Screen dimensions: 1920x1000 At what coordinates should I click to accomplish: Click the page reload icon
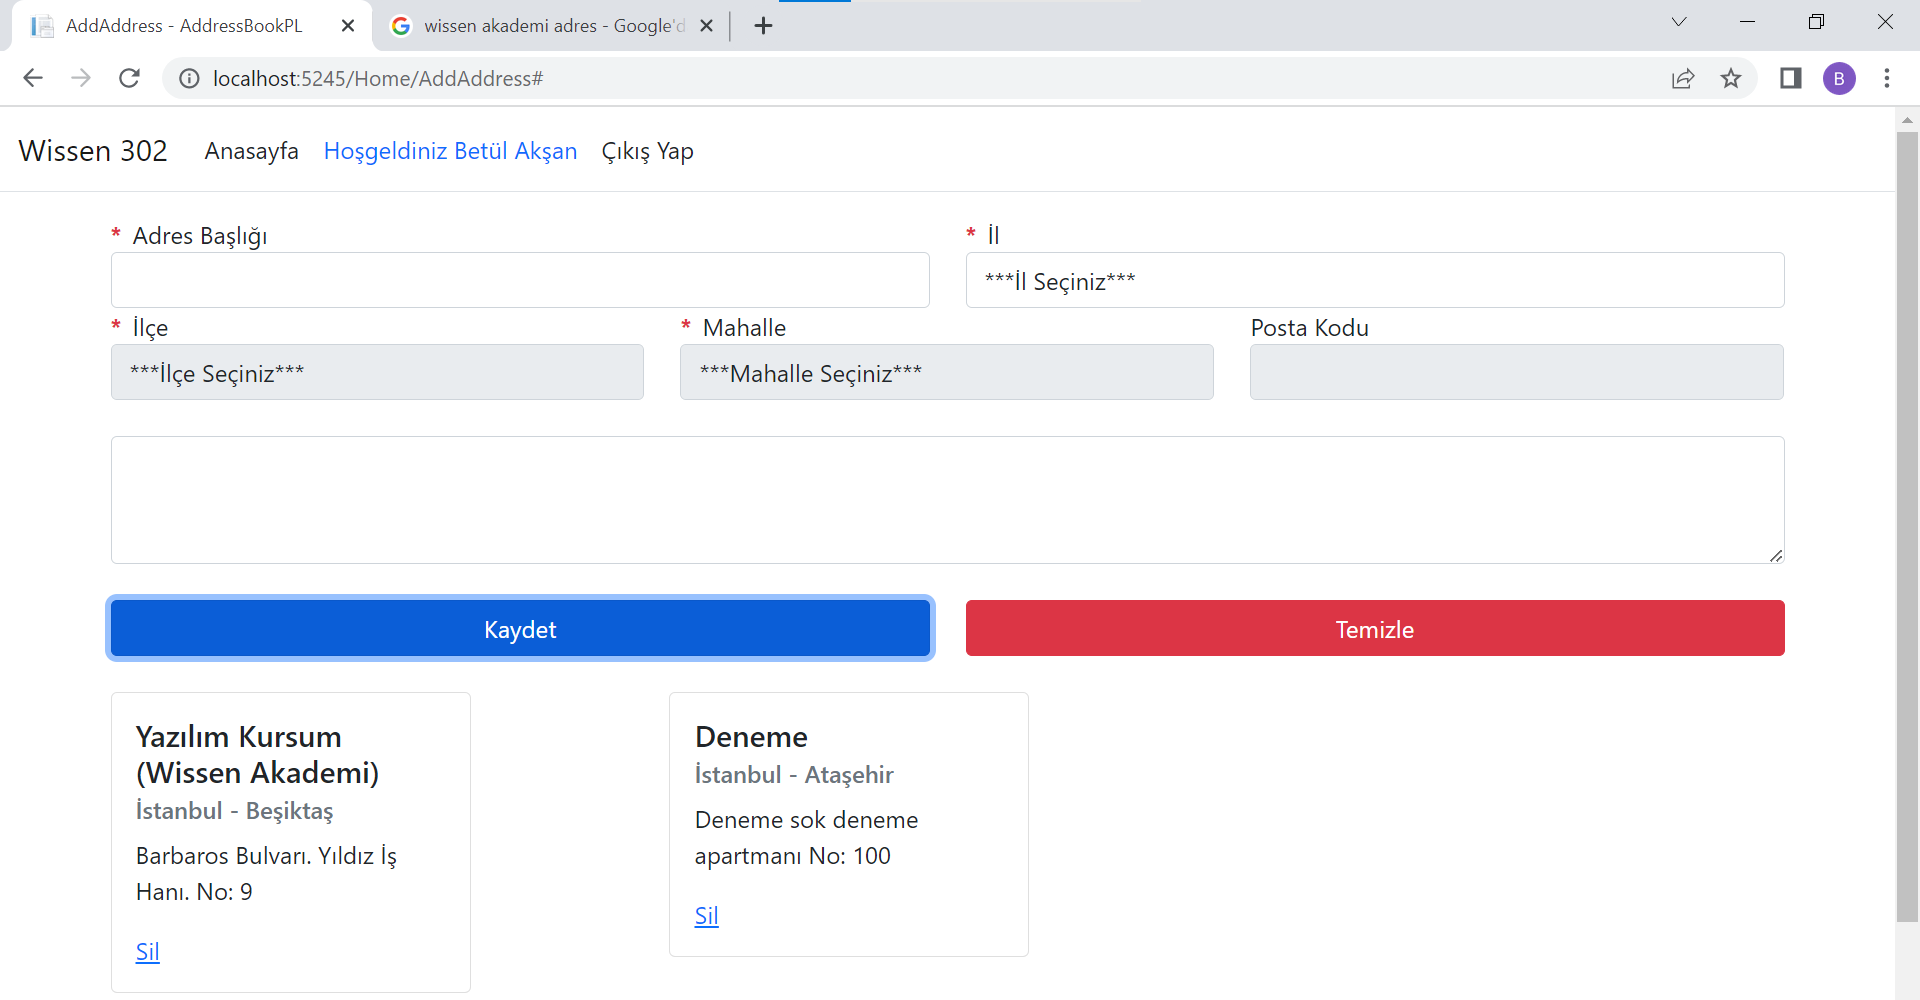(x=129, y=78)
